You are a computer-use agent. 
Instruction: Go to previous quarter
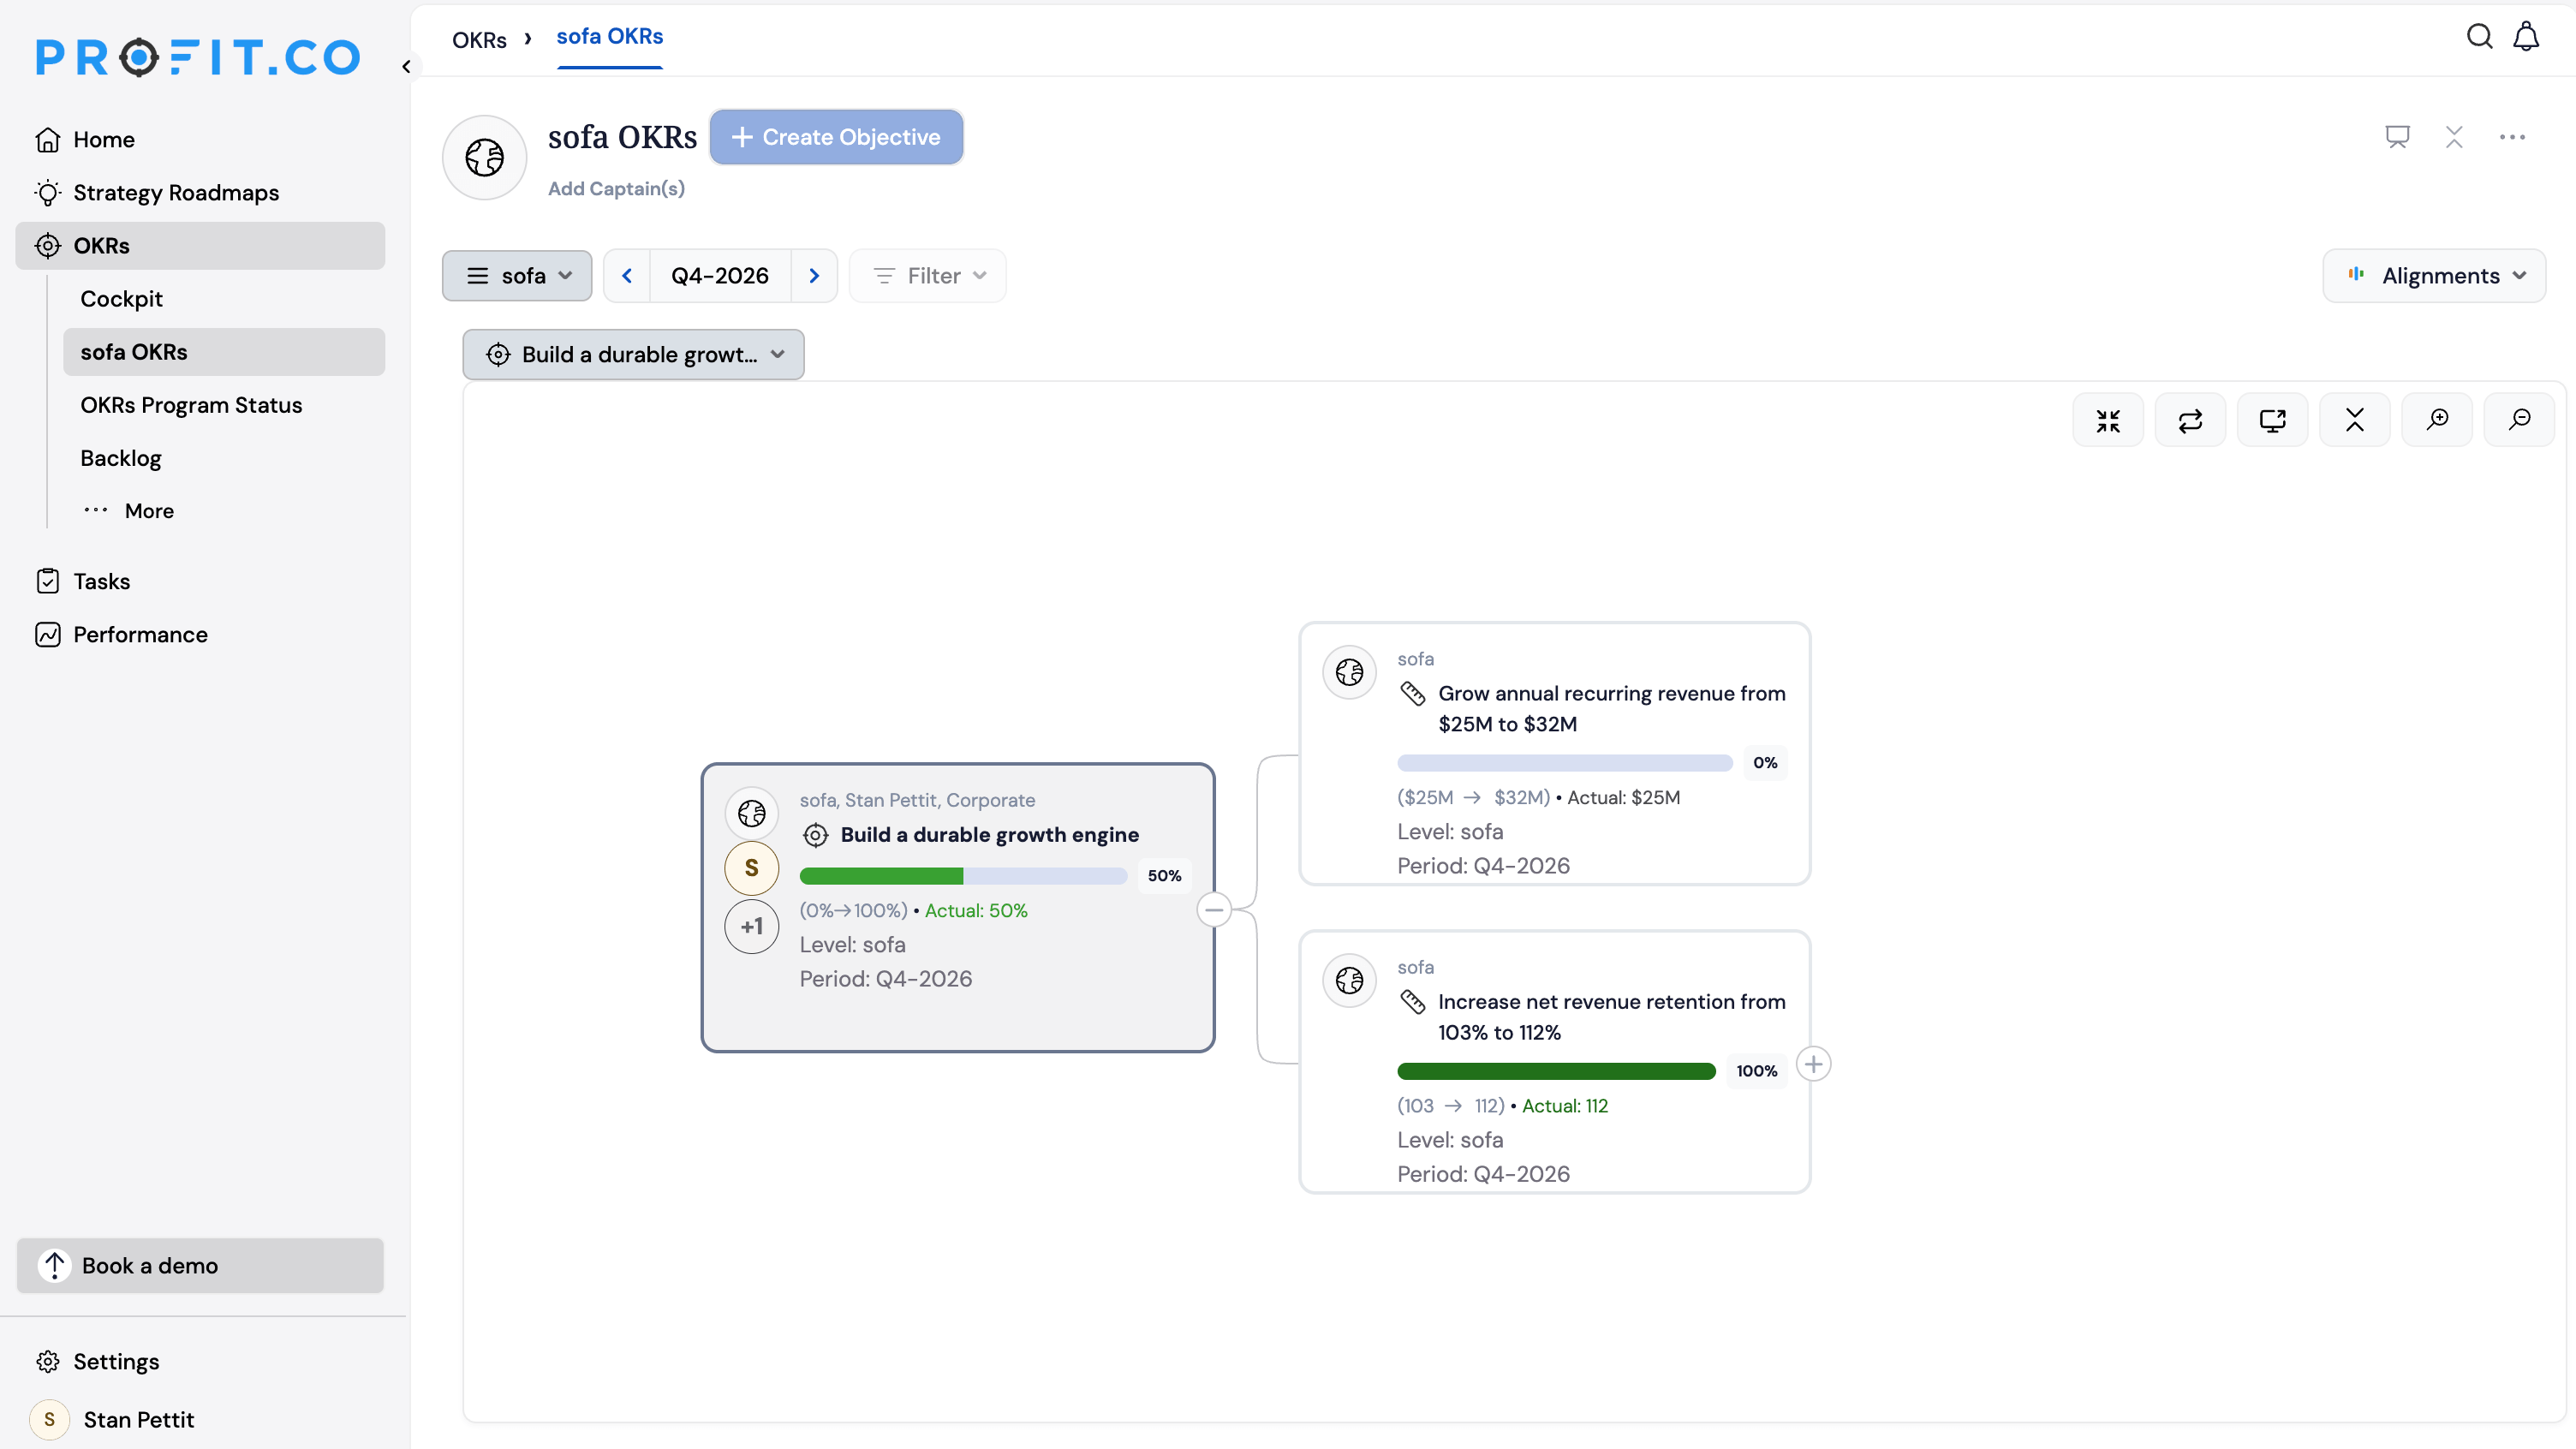coord(627,276)
